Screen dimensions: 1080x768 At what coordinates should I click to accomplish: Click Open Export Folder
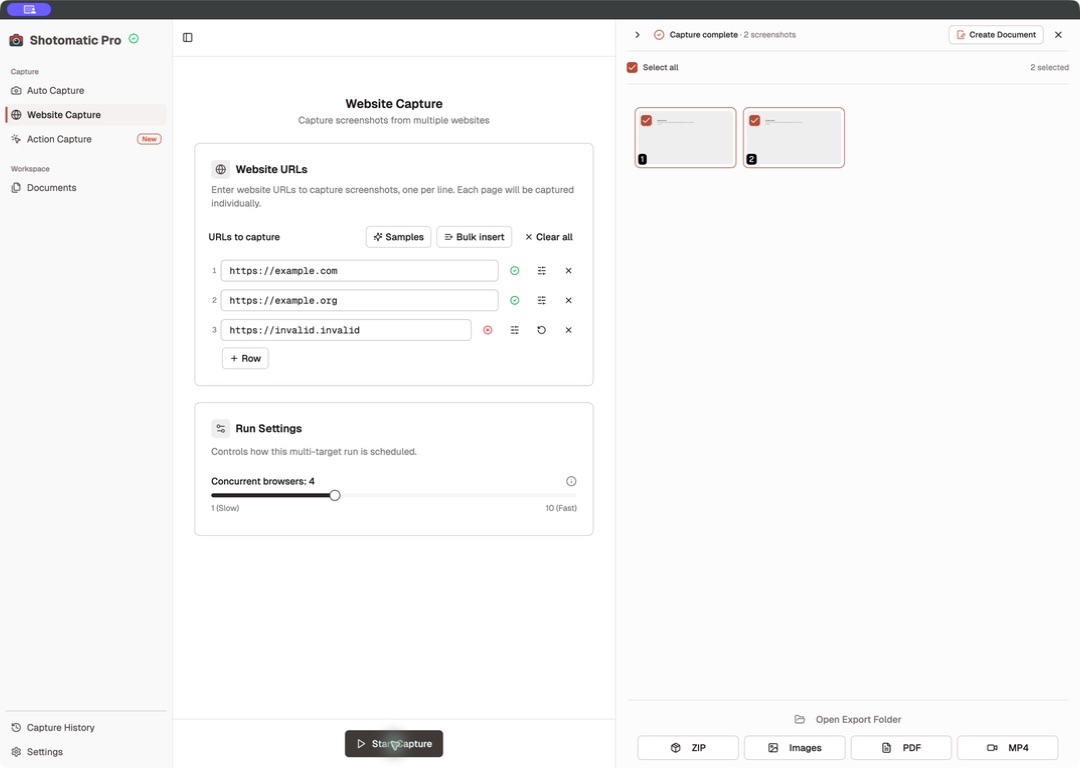(848, 719)
